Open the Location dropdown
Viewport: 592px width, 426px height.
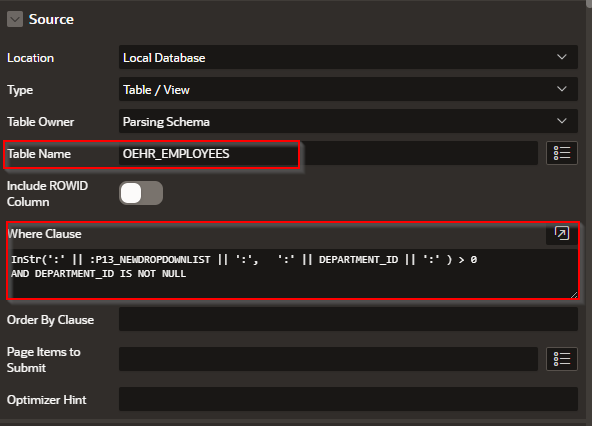point(348,57)
